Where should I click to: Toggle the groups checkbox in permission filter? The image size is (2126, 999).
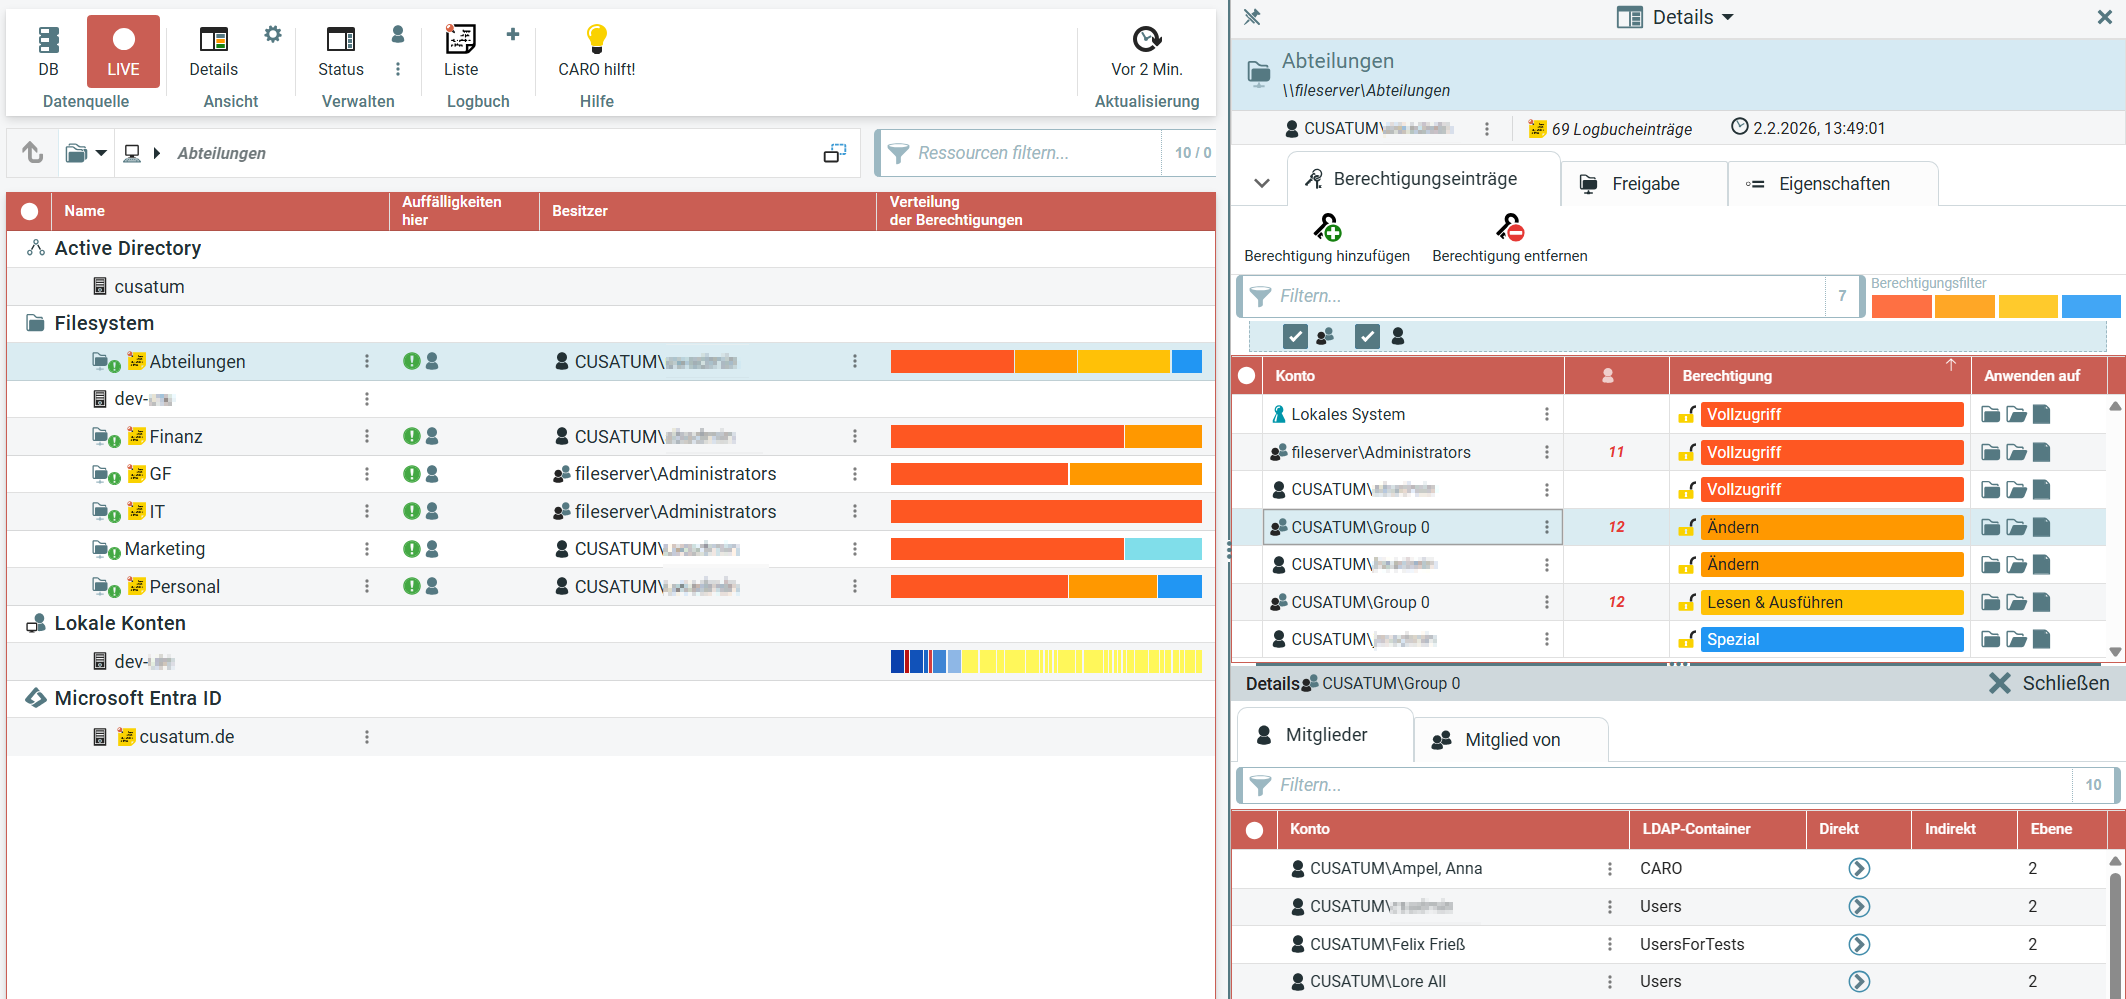[x=1295, y=337]
